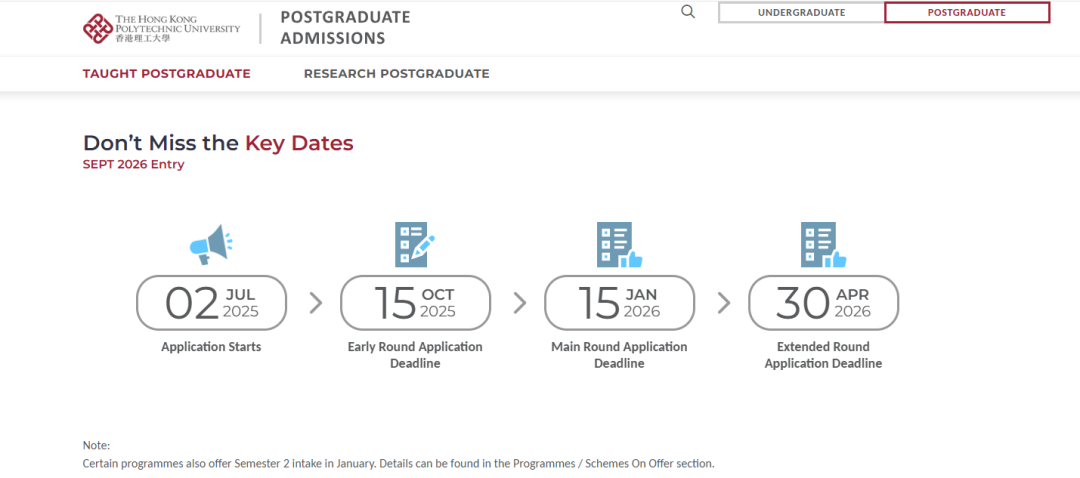The height and width of the screenshot is (478, 1080).
Task: Select the 30 APR 2026 date box
Action: point(823,303)
